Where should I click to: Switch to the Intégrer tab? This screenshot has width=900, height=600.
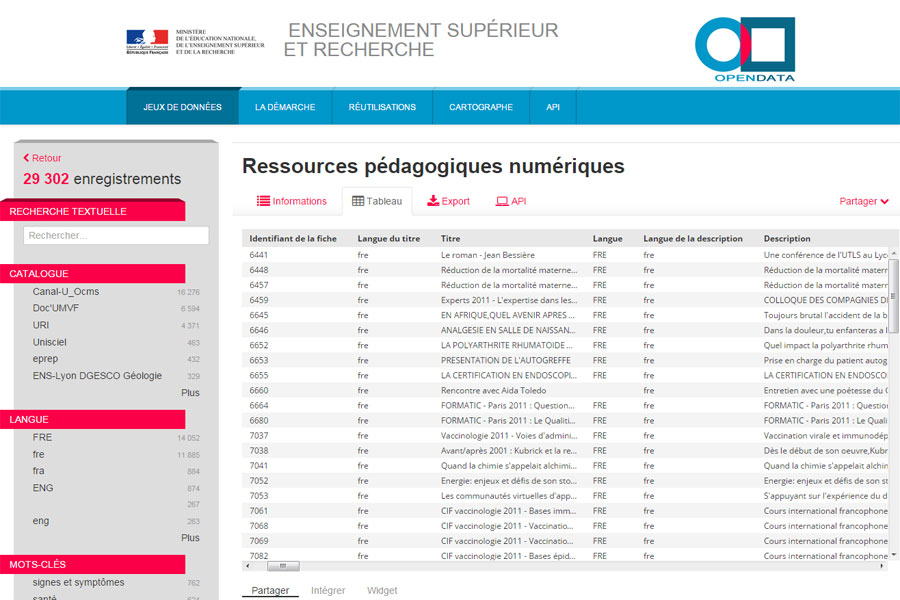point(328,590)
